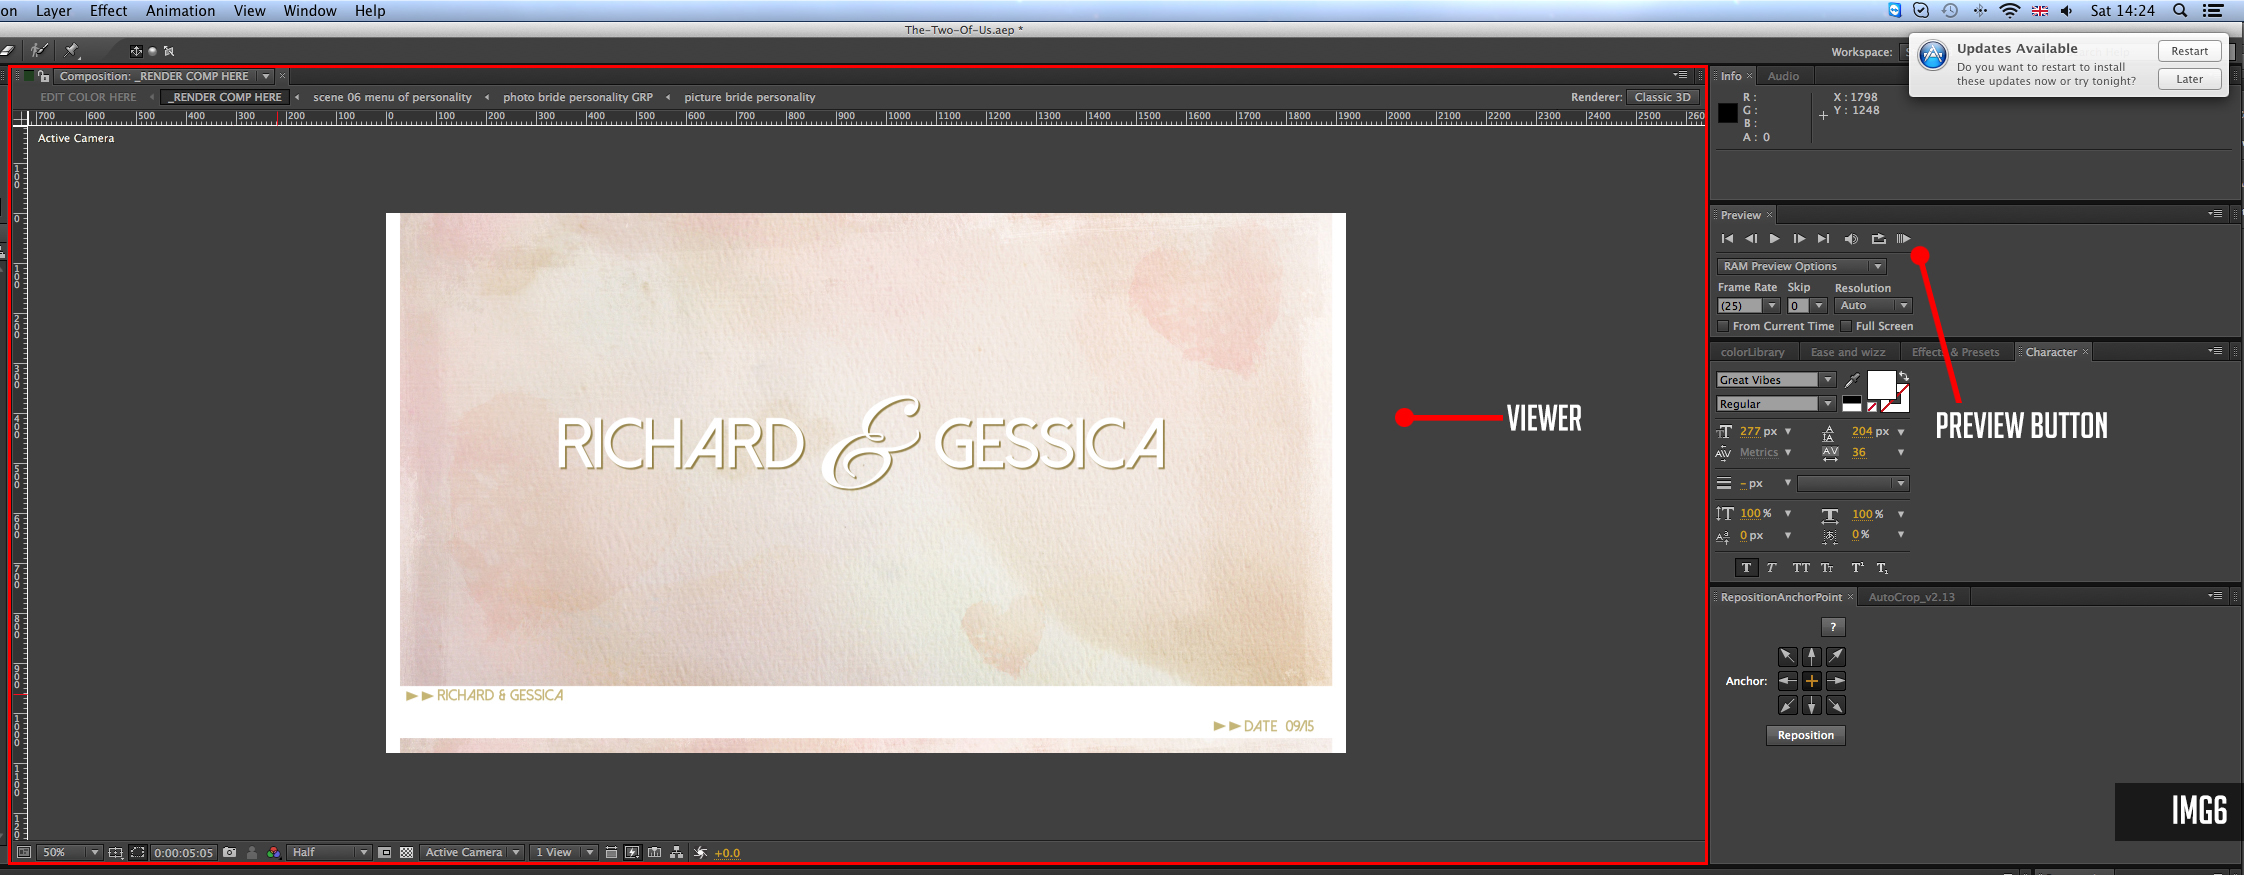Image resolution: width=2244 pixels, height=875 pixels.
Task: Set anchor to bottom-right arrow
Action: pos(1836,705)
